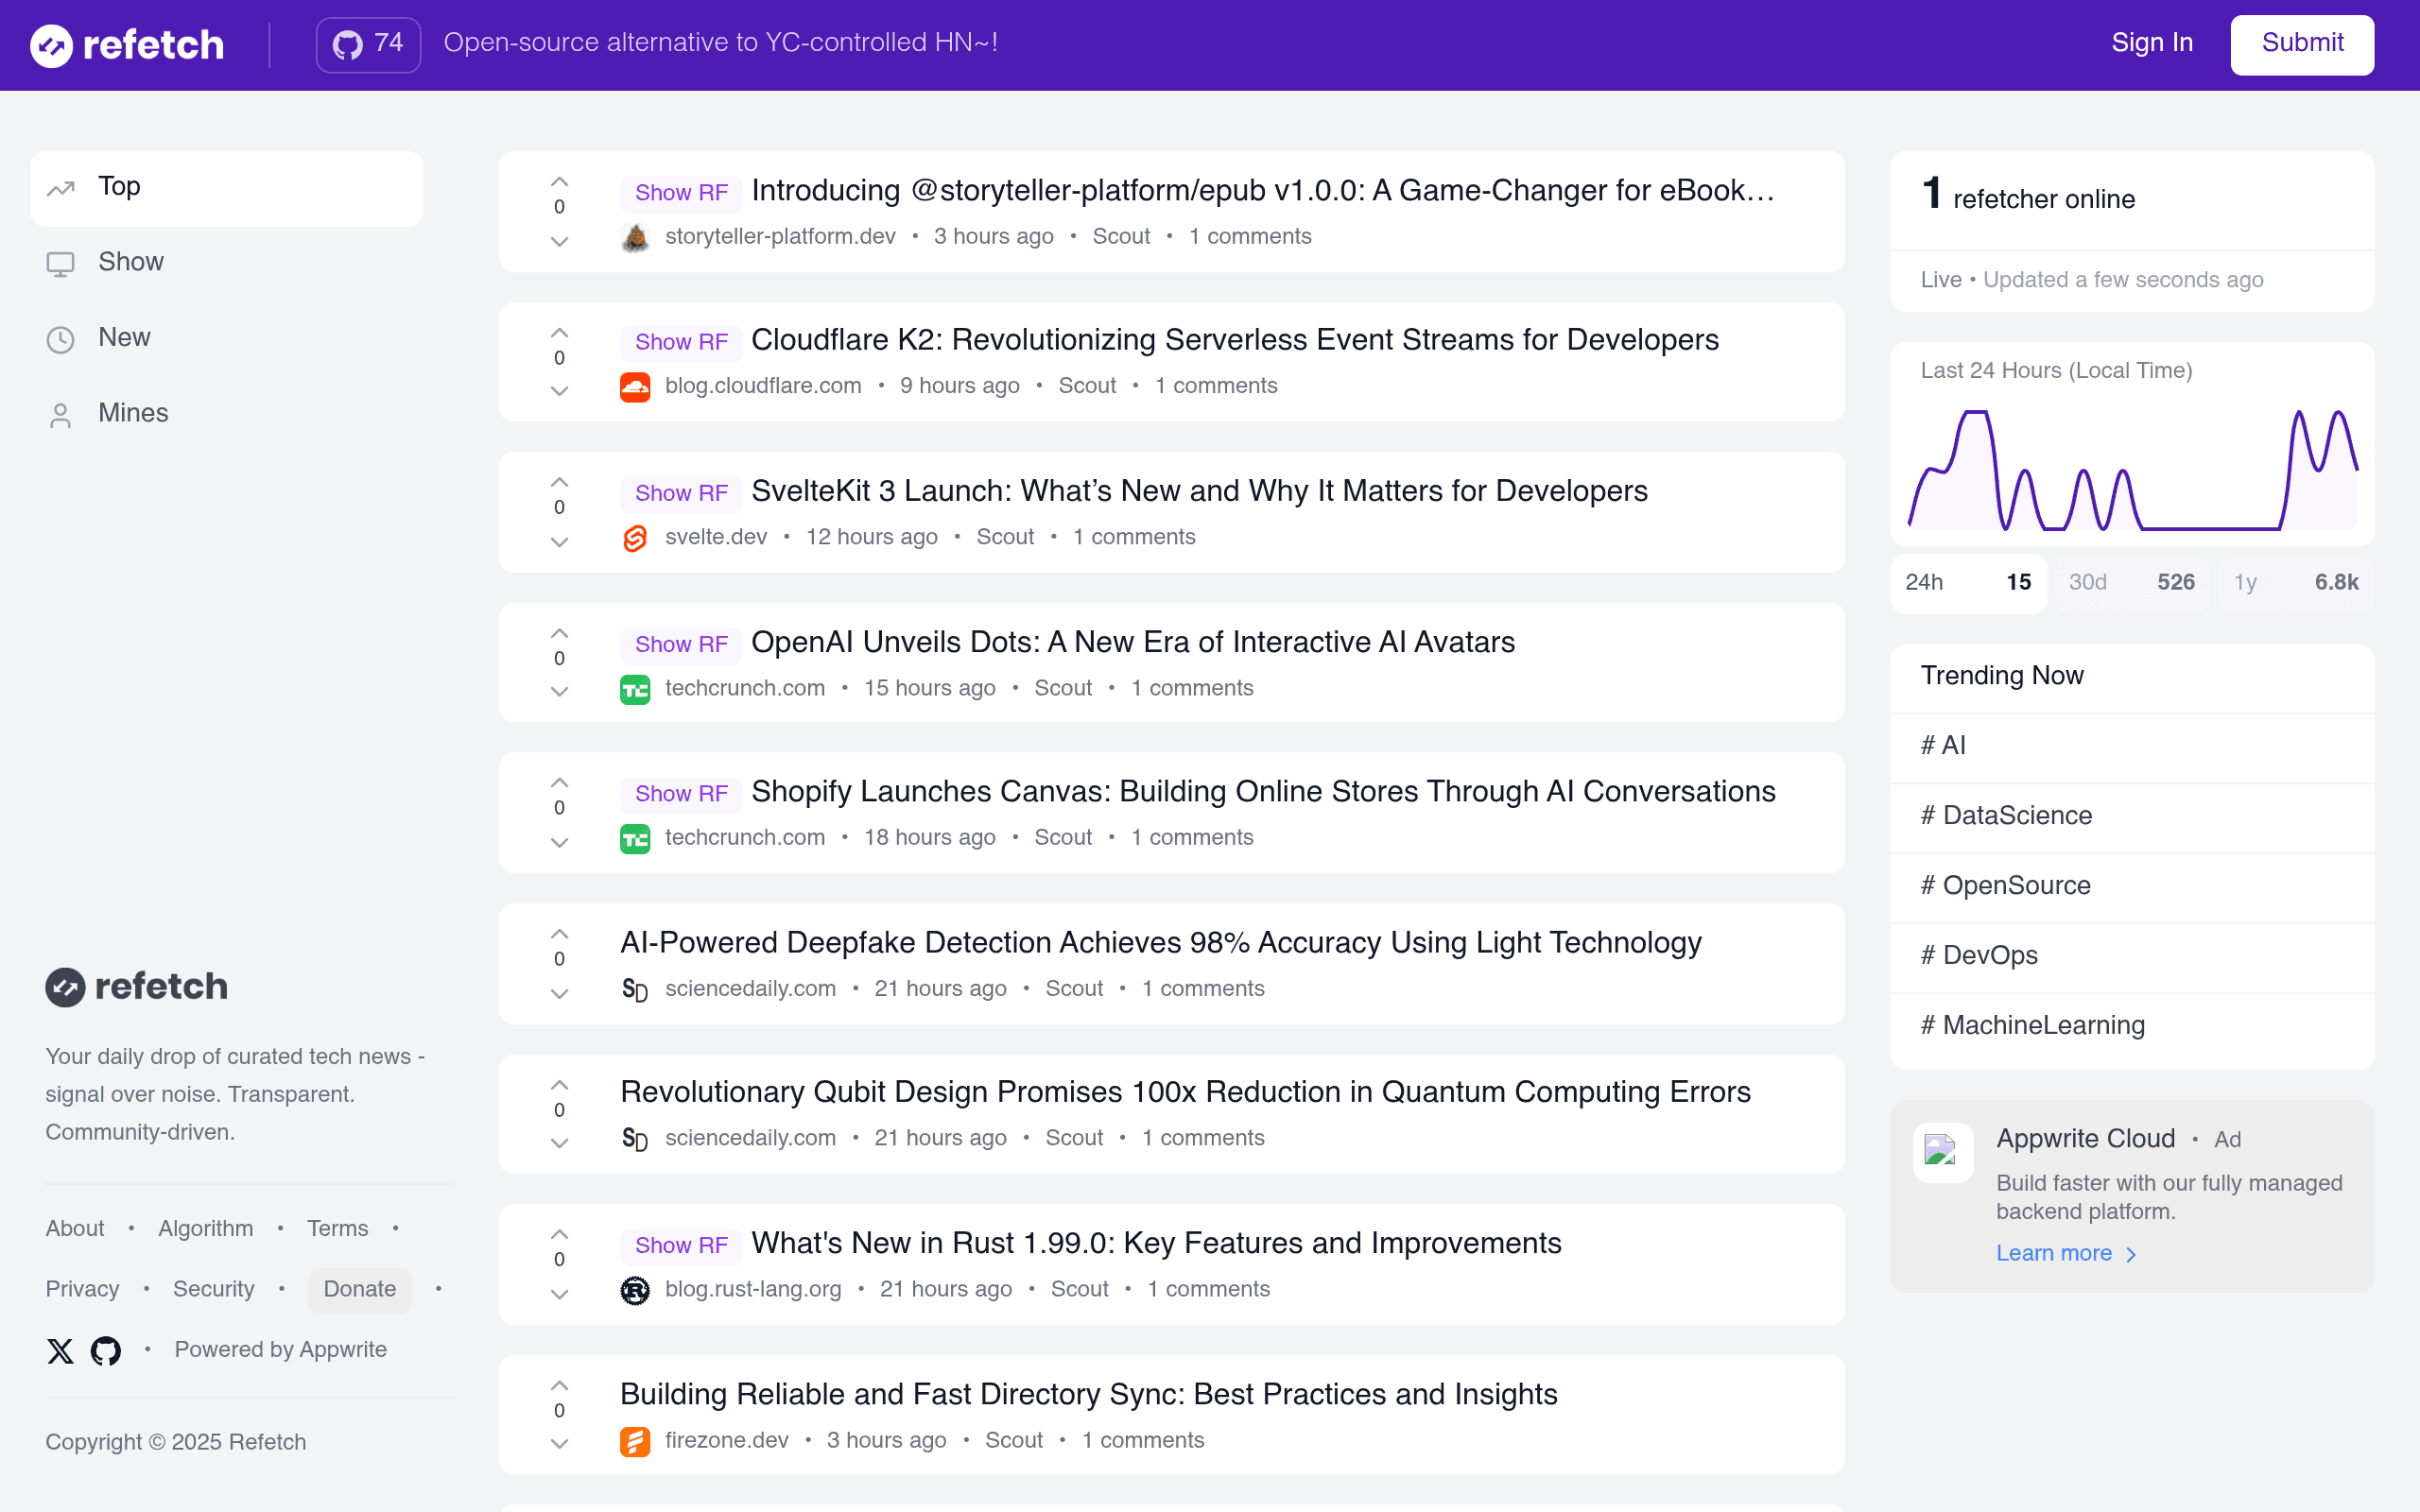2420x1512 pixels.
Task: Click the Appwrite Cloud ad image
Action: (x=1942, y=1152)
